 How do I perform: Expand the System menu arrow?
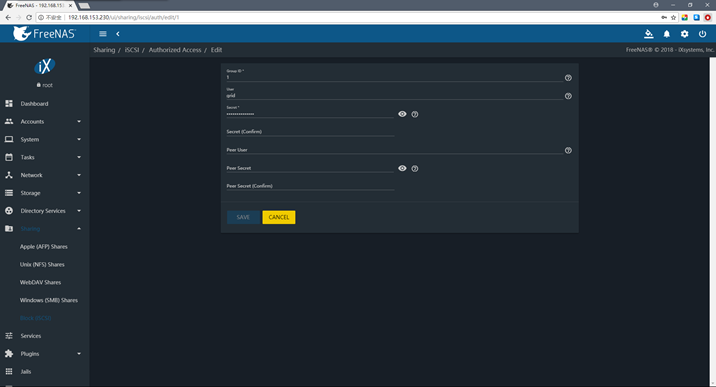(79, 139)
